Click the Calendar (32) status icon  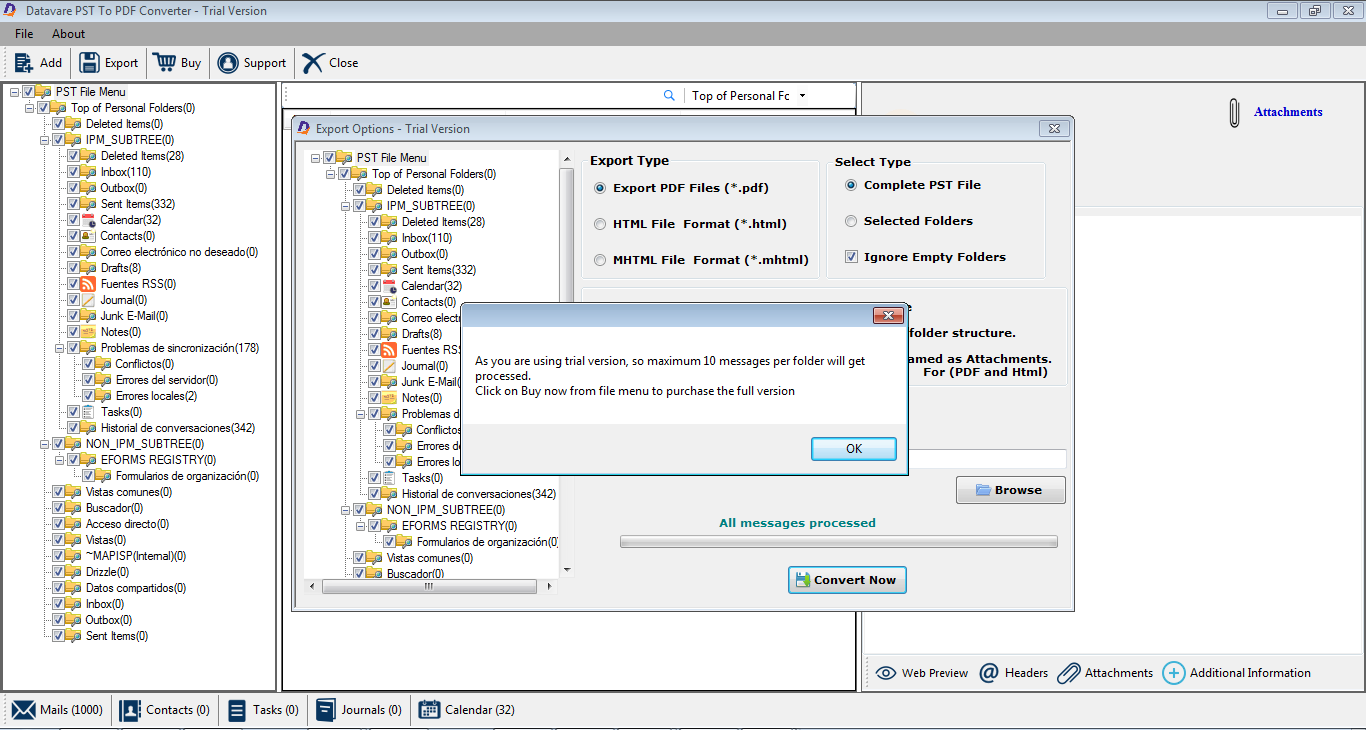coord(429,710)
